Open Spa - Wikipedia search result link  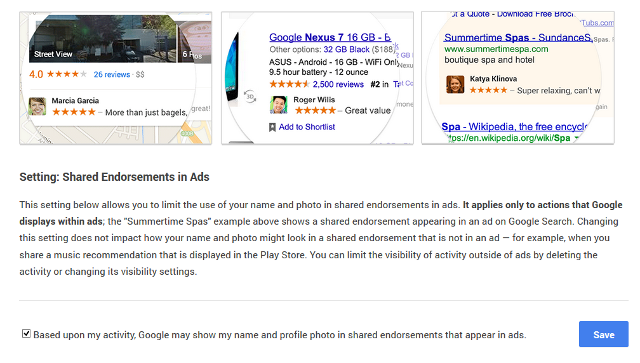point(514,127)
